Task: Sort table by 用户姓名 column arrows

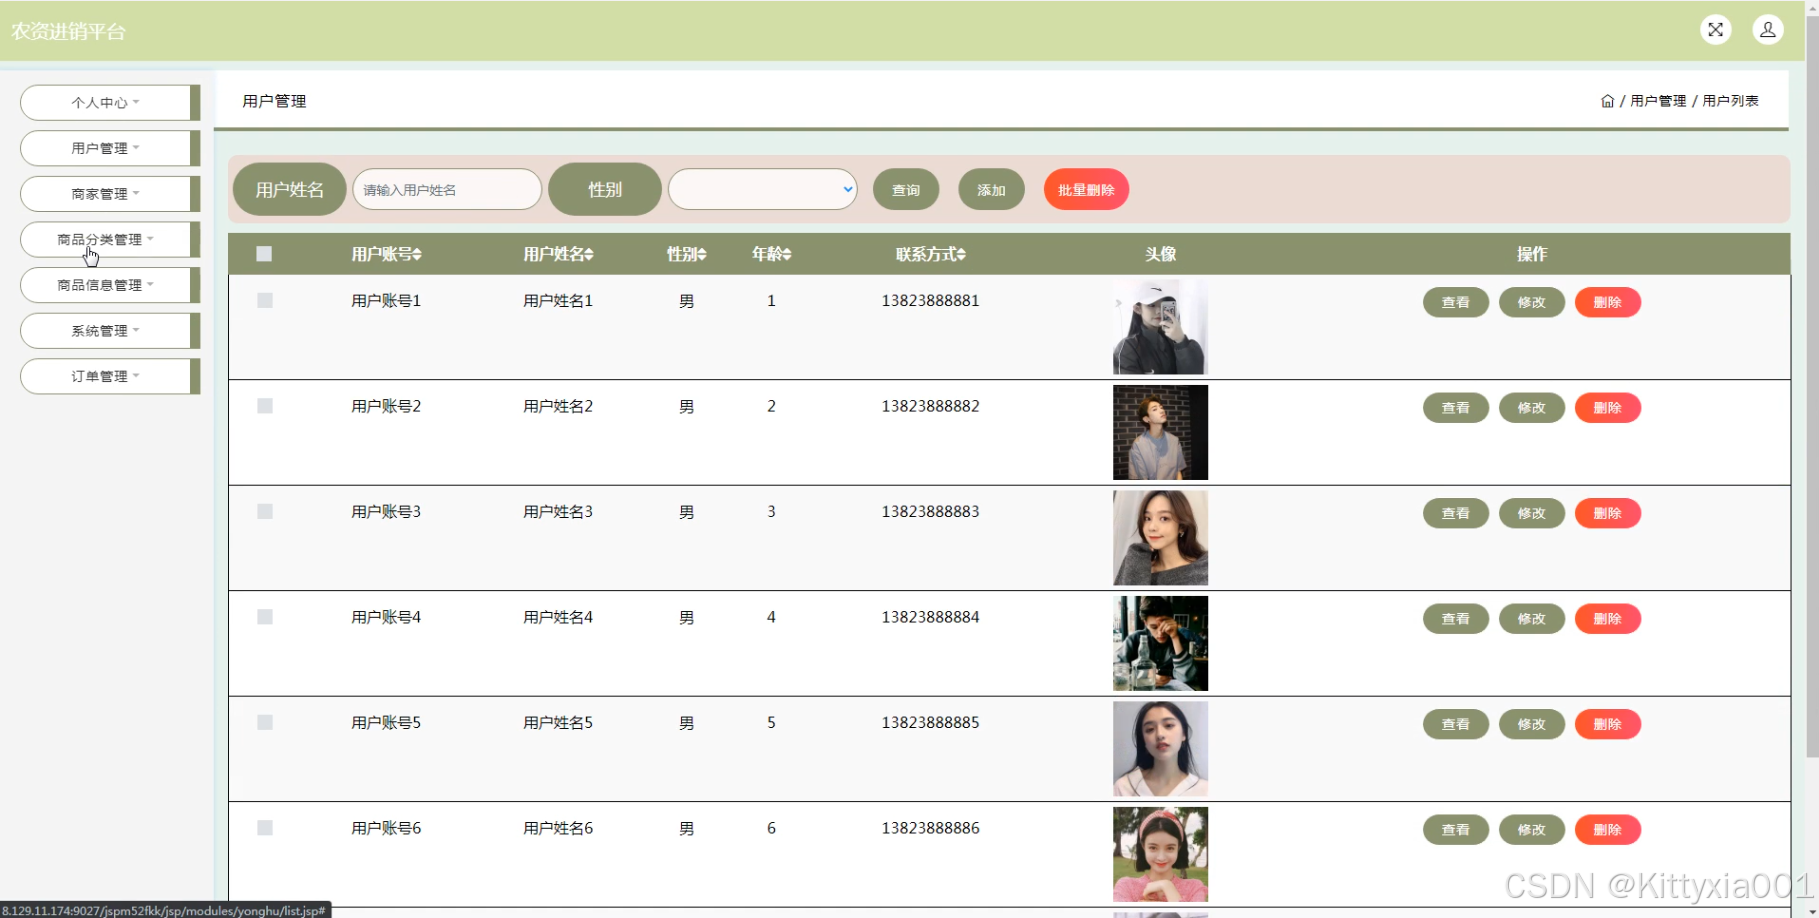Action: 589,255
